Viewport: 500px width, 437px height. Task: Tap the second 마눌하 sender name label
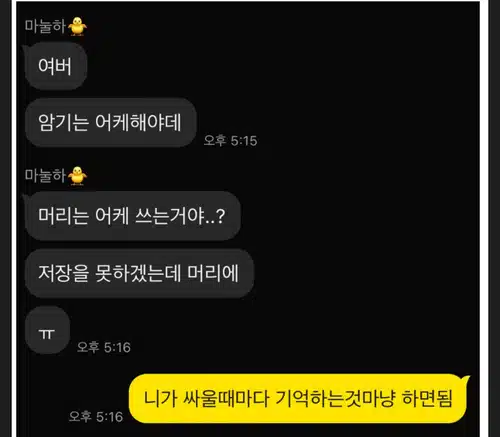[x=45, y=176]
